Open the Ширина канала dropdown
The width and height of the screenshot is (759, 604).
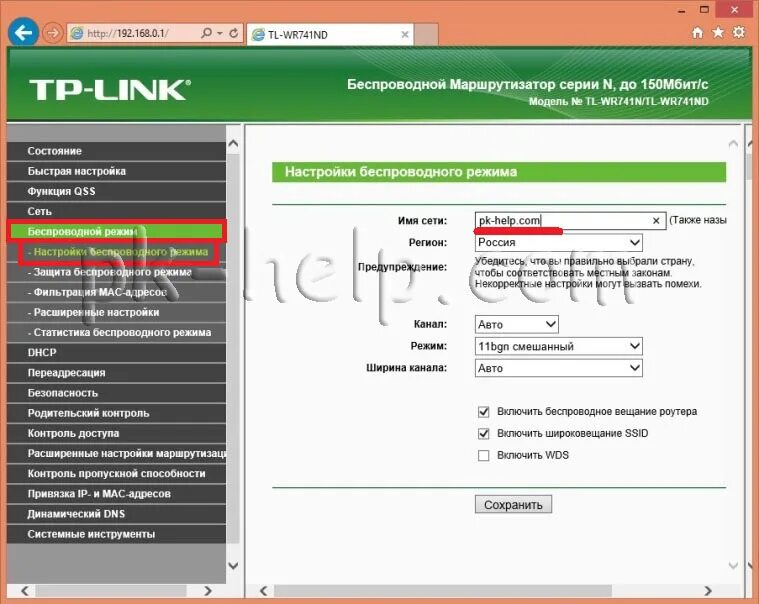tap(559, 368)
